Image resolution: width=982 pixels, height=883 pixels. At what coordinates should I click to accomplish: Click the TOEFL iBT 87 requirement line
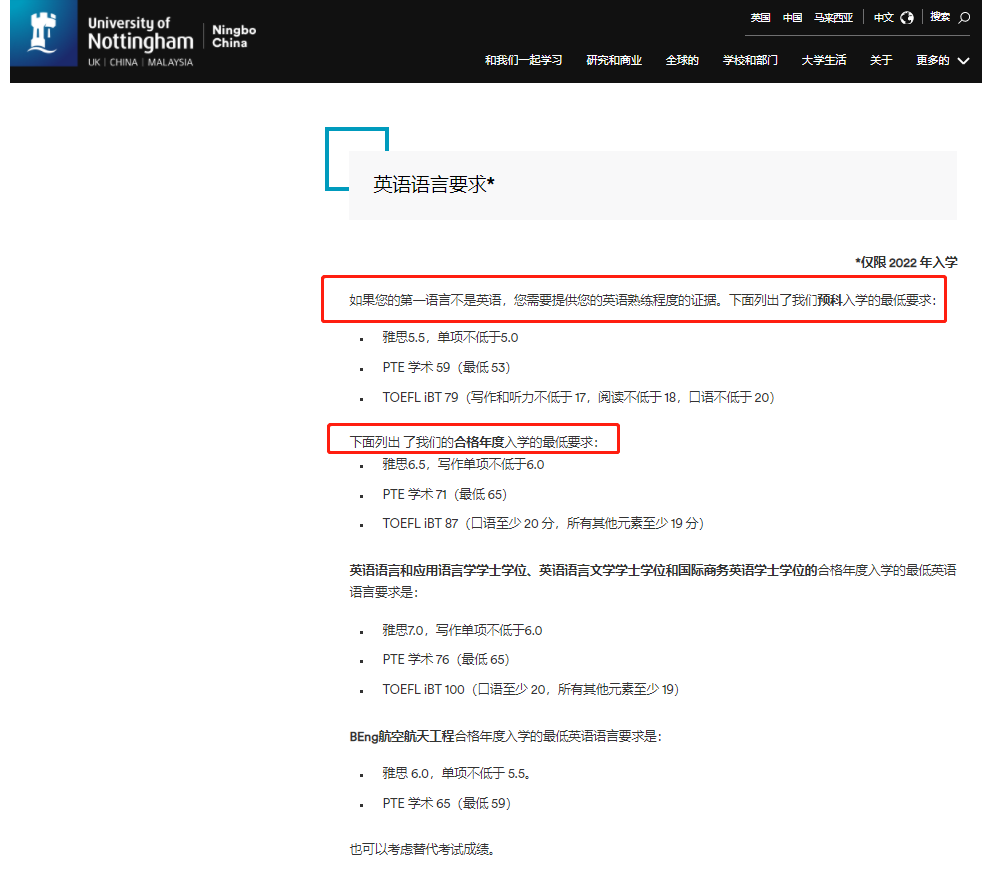click(x=544, y=523)
